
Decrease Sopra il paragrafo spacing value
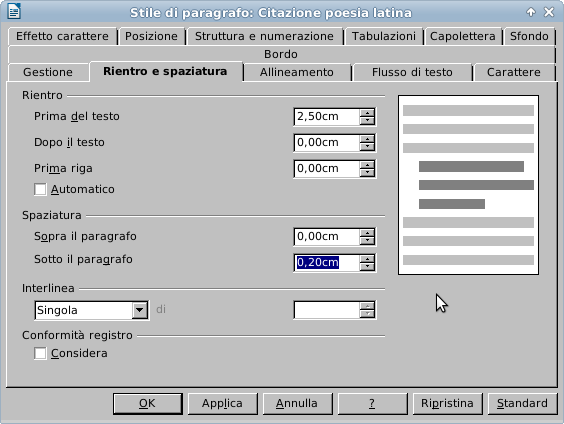click(367, 241)
